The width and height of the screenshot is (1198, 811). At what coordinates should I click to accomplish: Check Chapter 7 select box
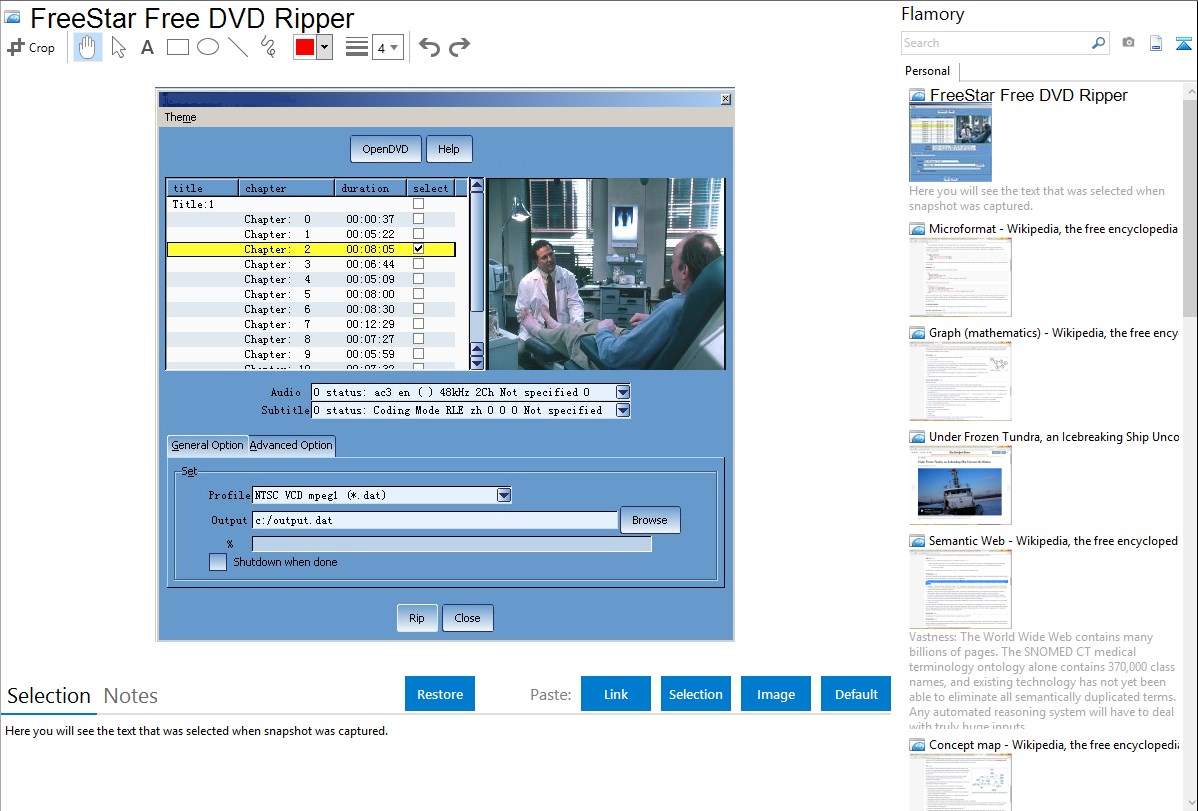418,324
